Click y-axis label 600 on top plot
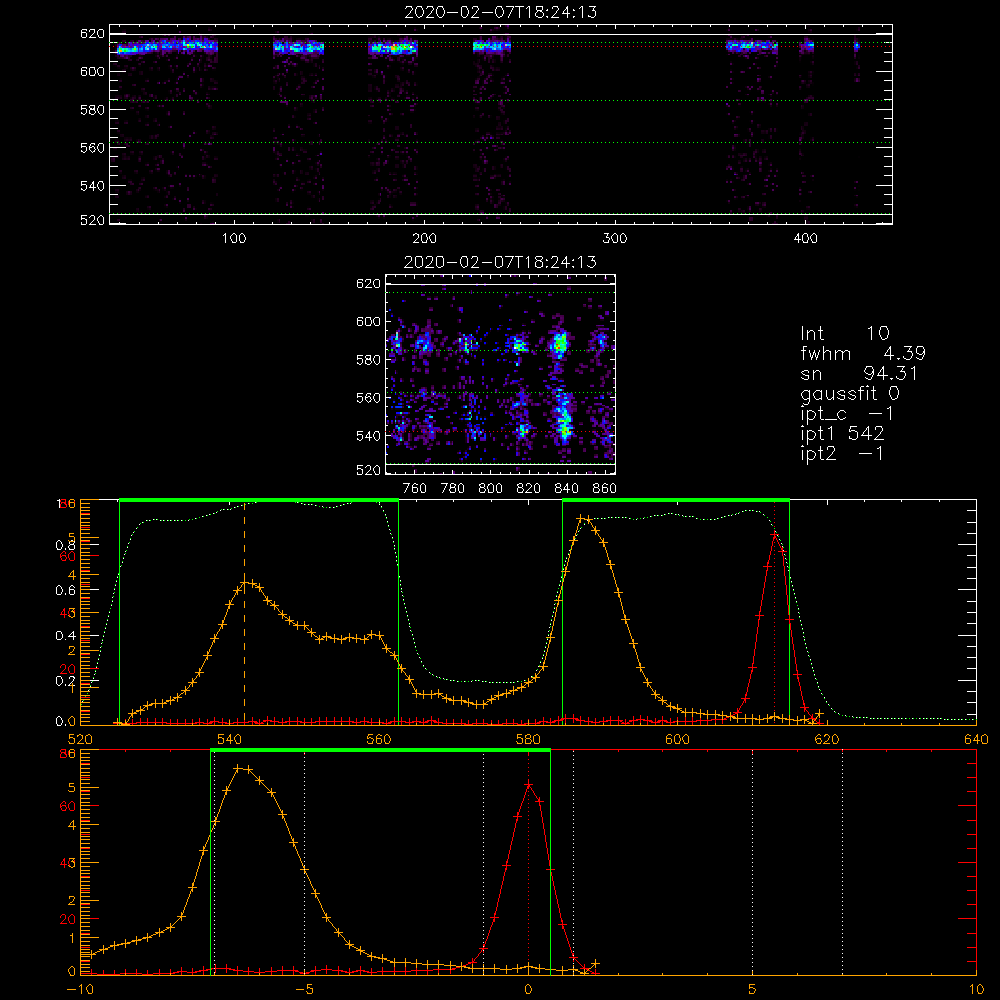Viewport: 1000px width, 1000px height. point(92,71)
